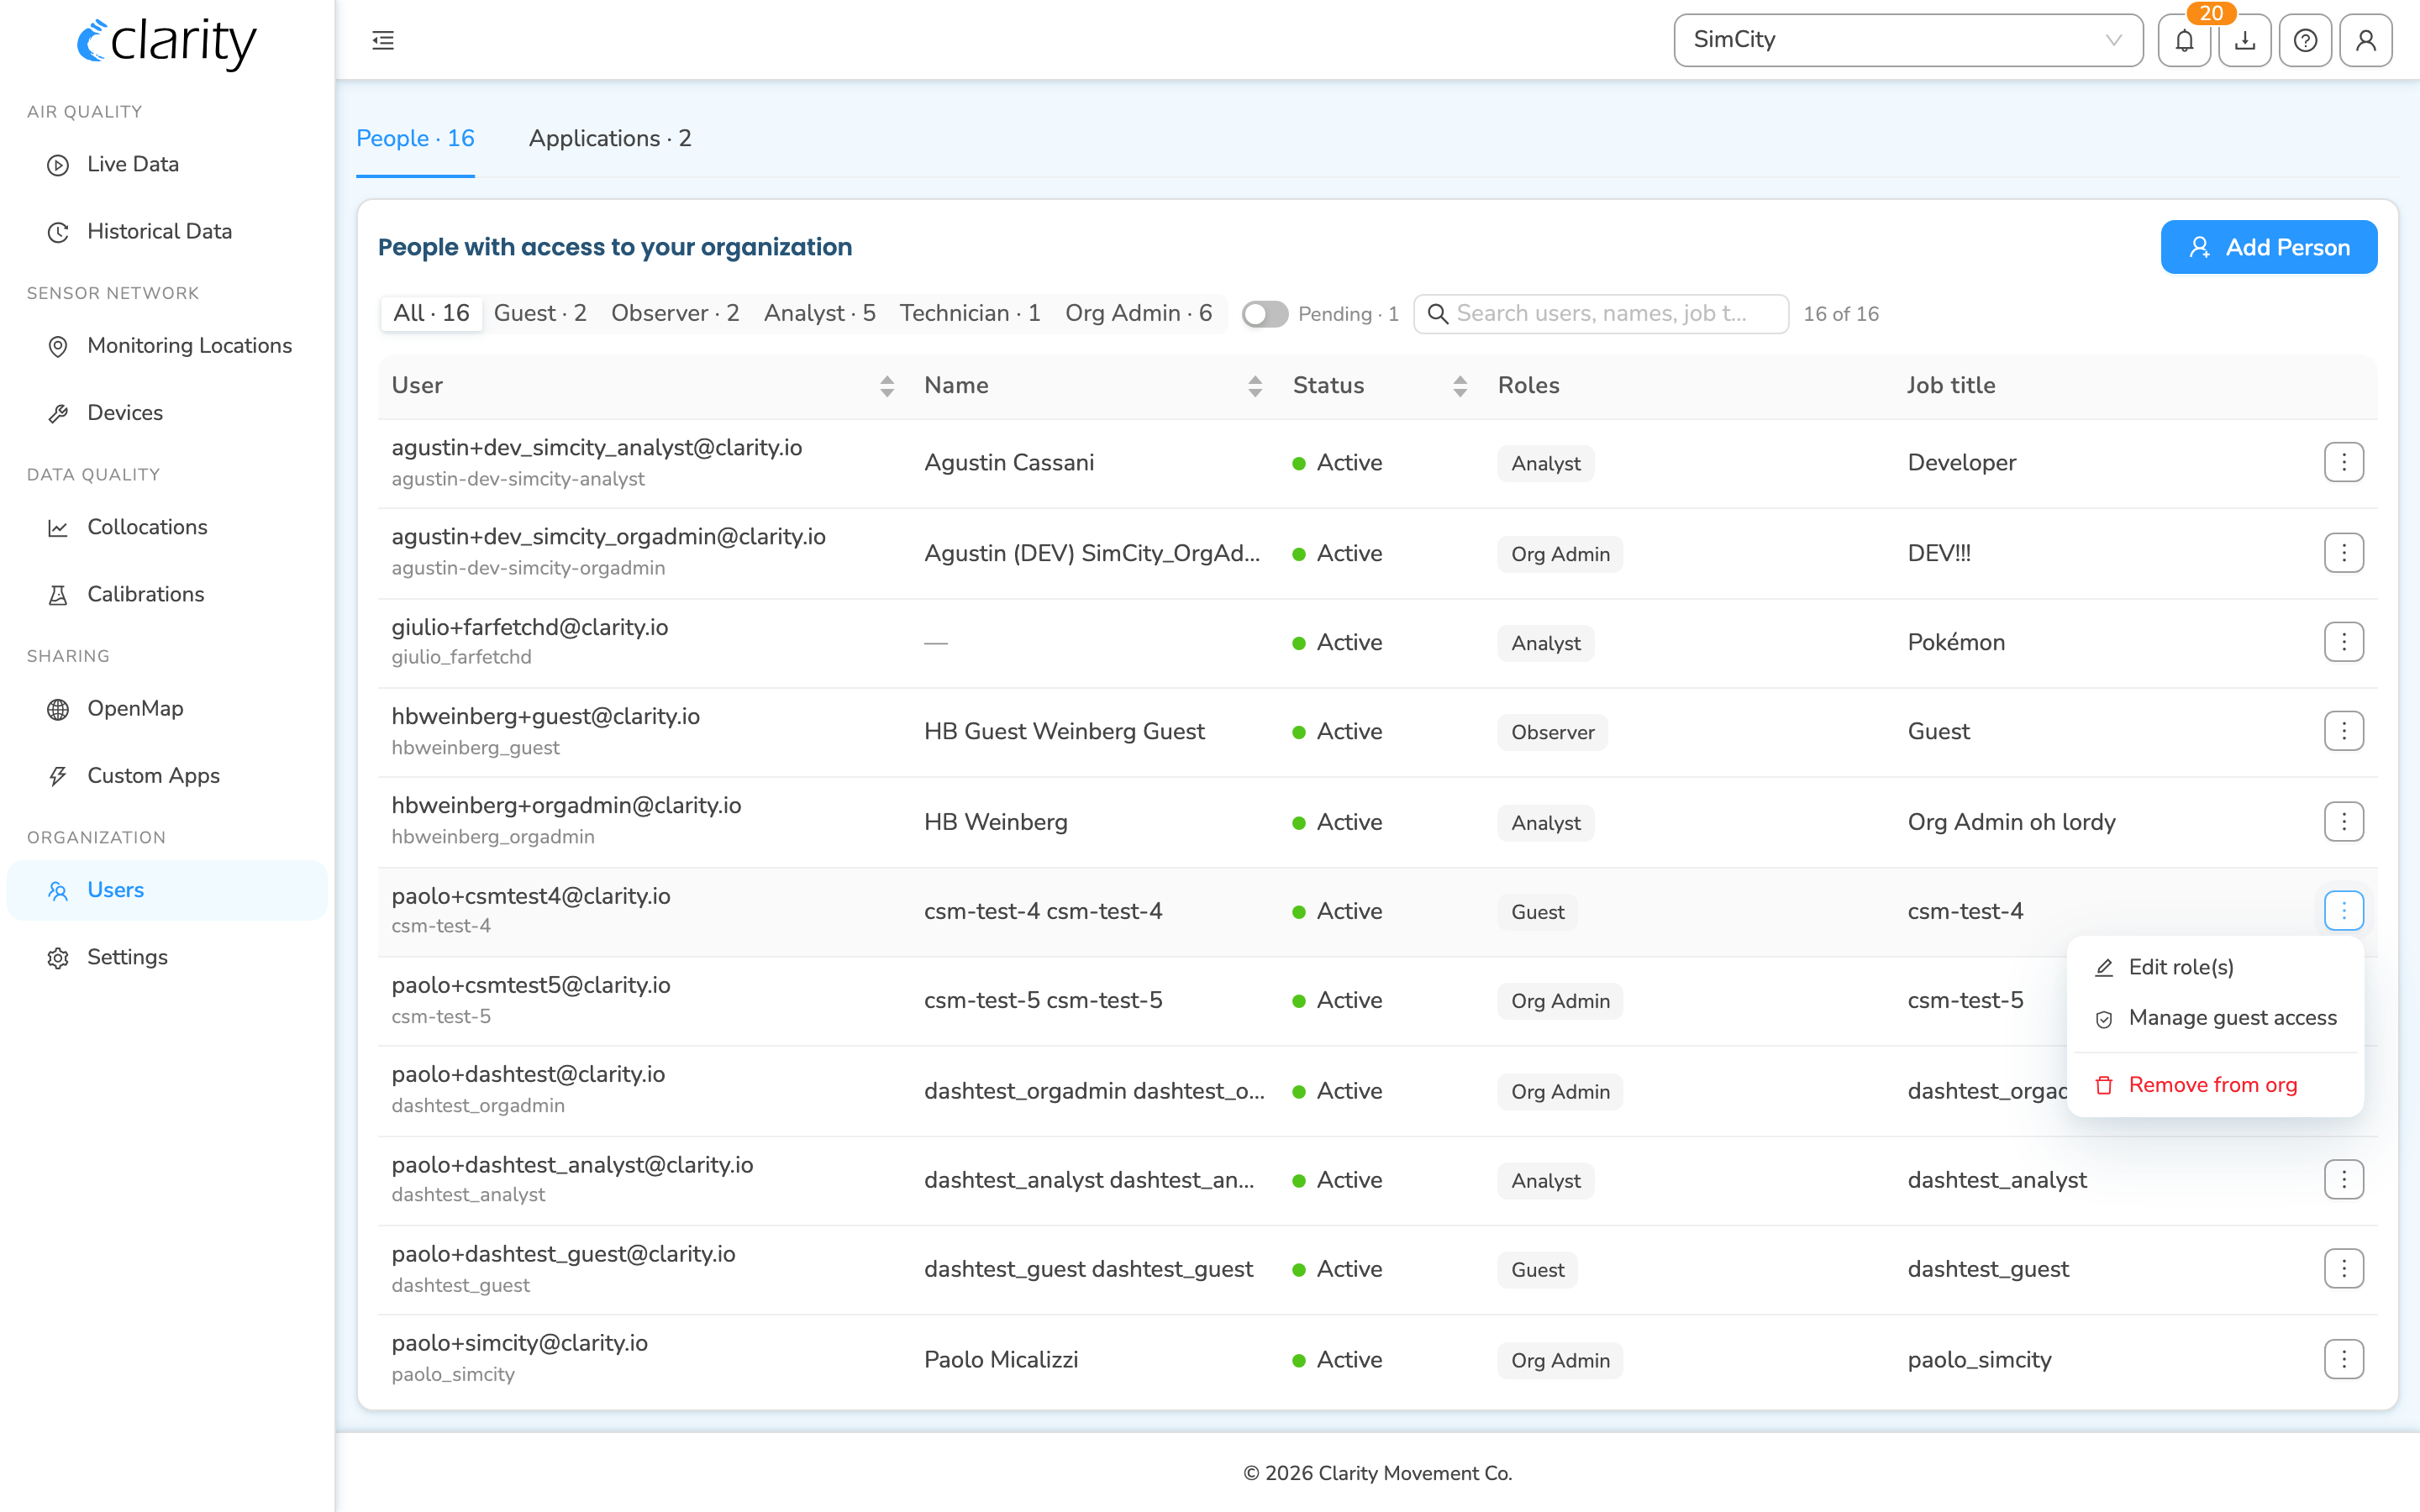Open the three-dot menu for dashtest_guest

pos(2343,1269)
